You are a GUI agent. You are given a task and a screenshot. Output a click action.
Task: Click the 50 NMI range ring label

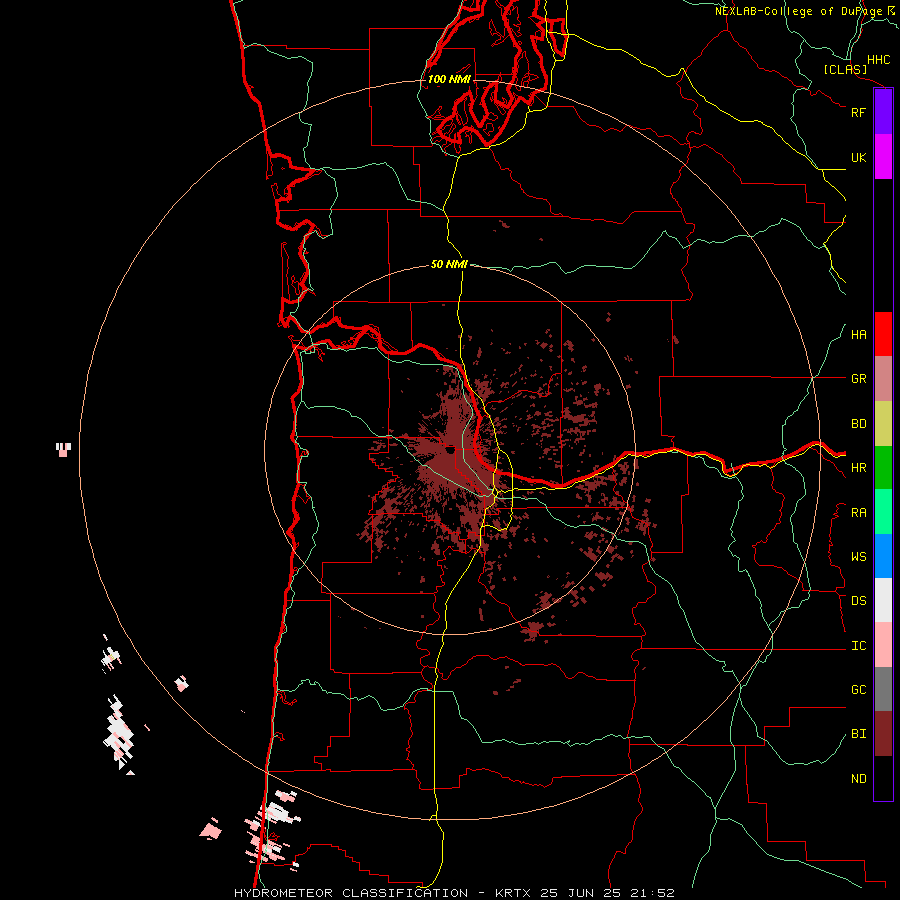(x=449, y=264)
